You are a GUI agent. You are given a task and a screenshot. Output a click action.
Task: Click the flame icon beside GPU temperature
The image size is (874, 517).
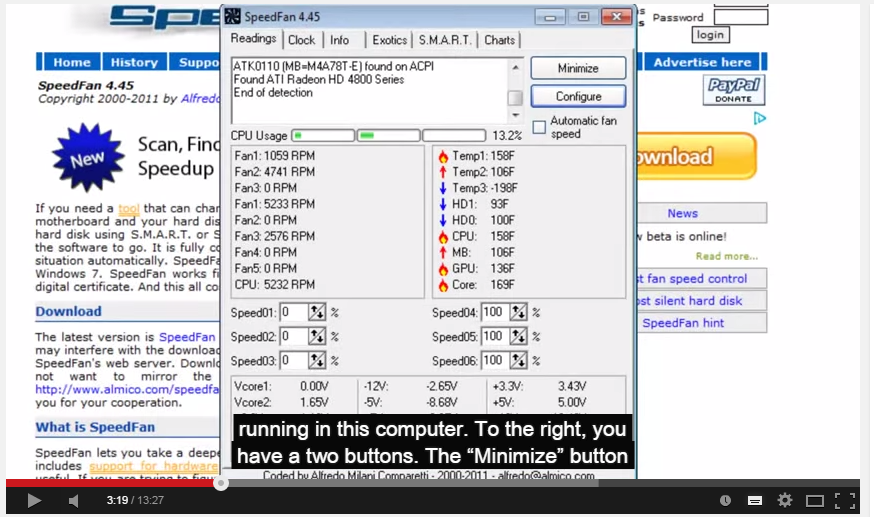[443, 269]
